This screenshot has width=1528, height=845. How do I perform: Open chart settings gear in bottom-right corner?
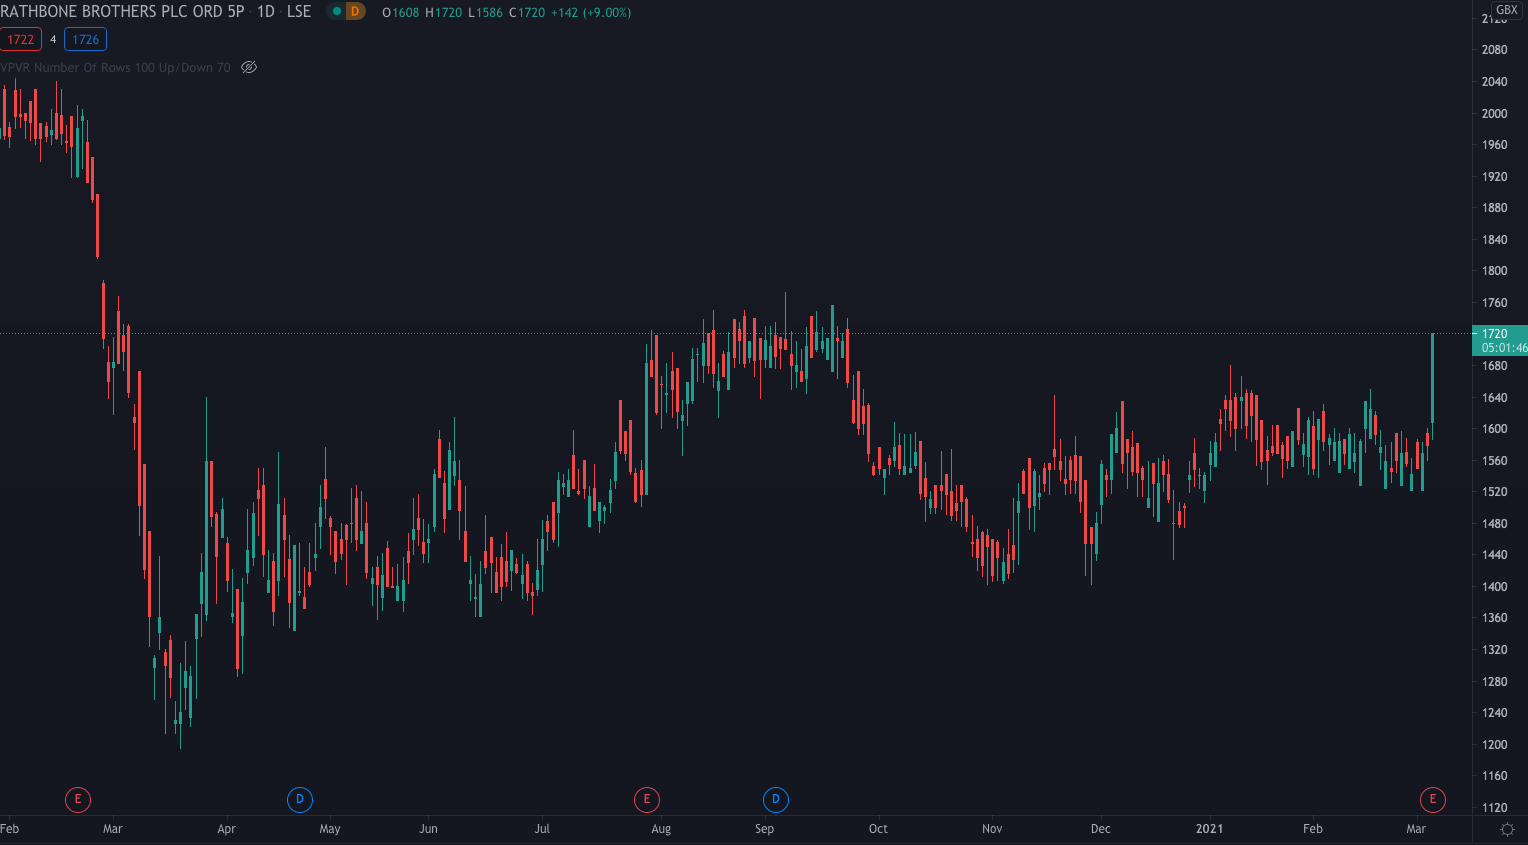click(x=1507, y=829)
